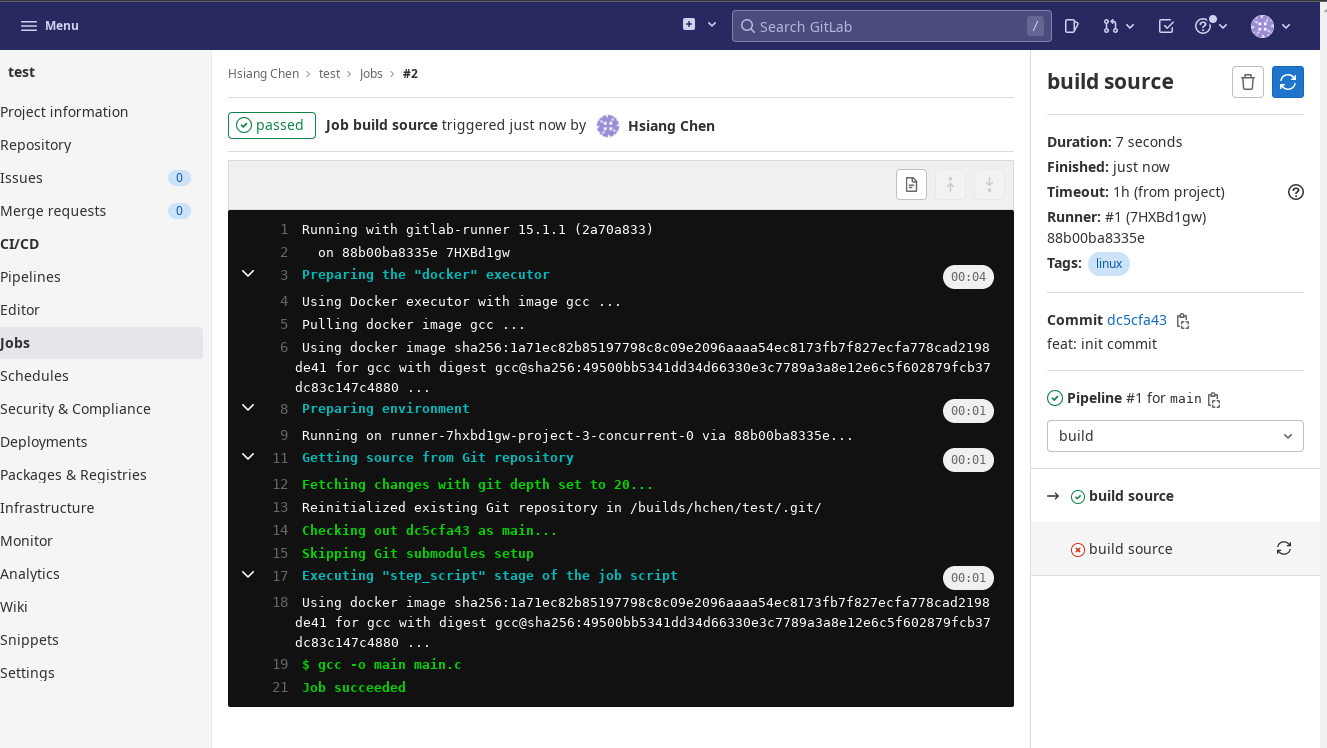Open the build stage dropdown

(1174, 436)
